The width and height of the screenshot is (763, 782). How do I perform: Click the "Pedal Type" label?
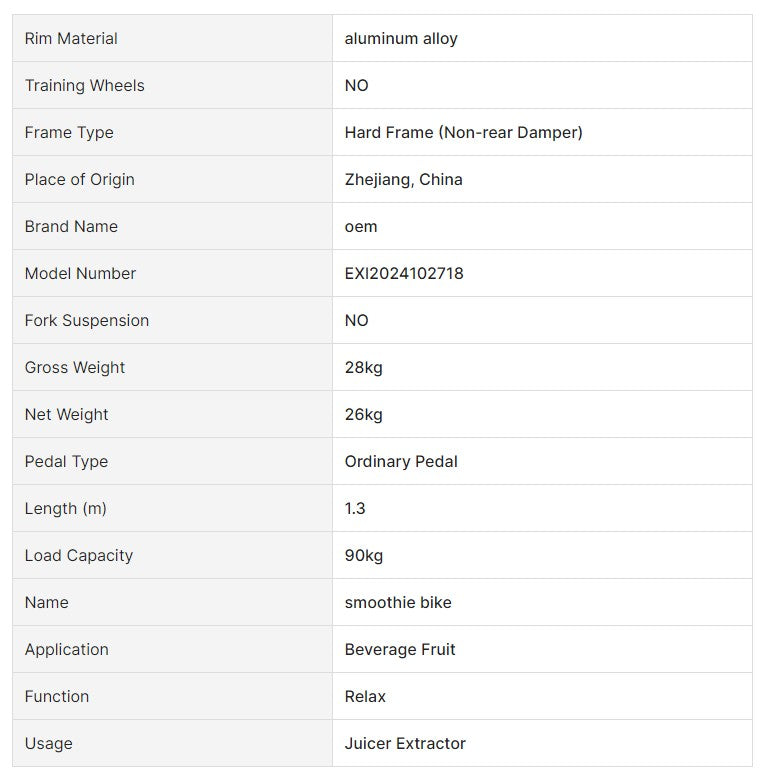[x=66, y=462]
